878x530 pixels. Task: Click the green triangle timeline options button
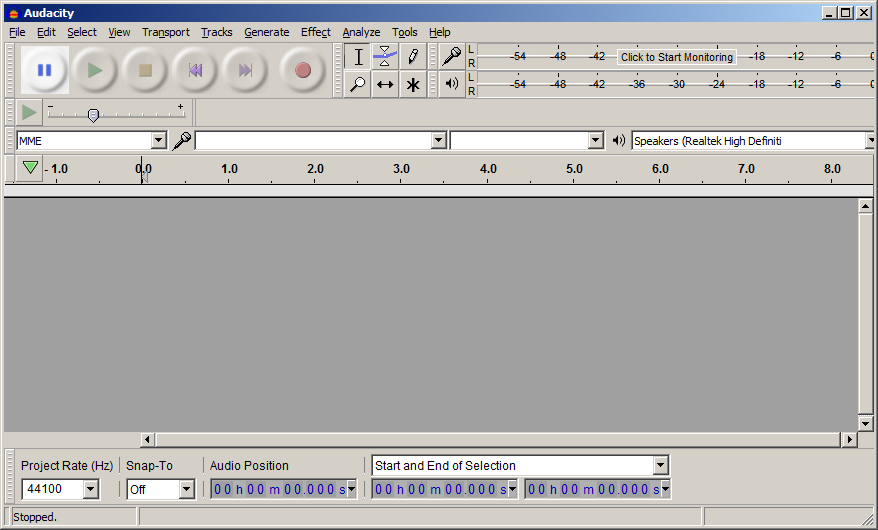click(30, 168)
